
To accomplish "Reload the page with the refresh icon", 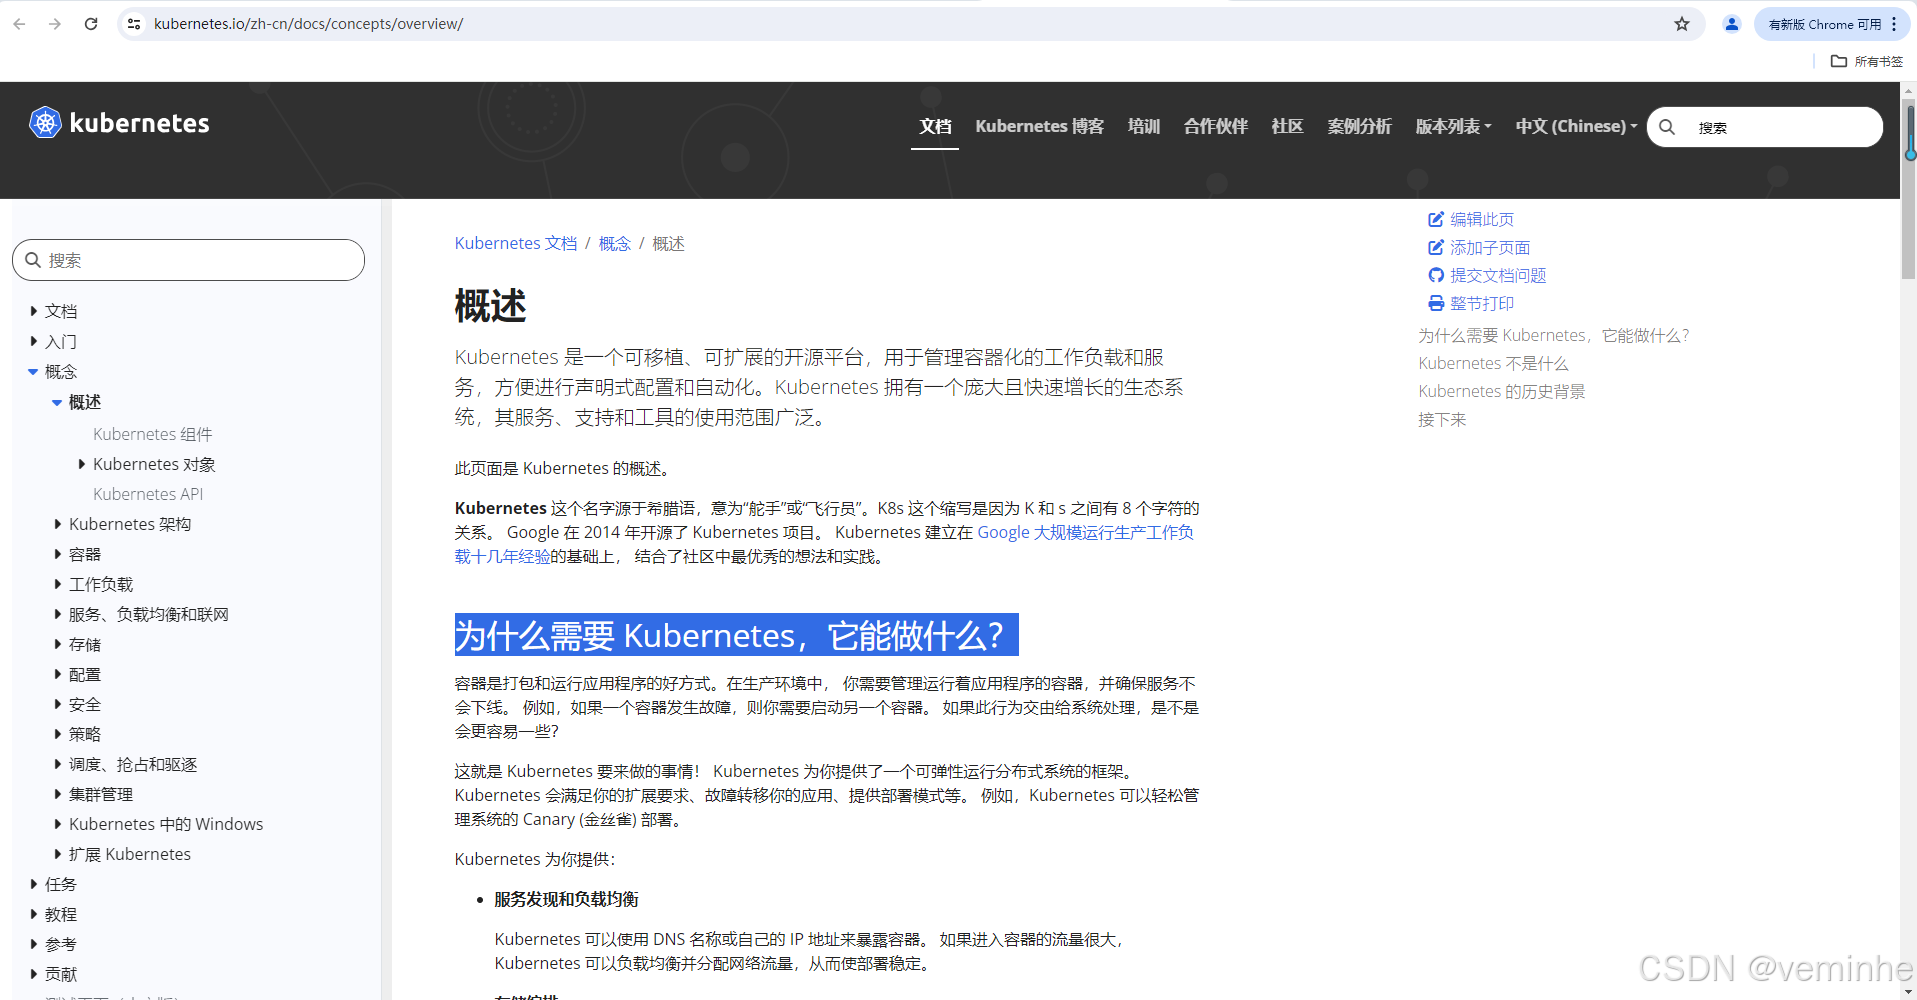I will [x=91, y=24].
